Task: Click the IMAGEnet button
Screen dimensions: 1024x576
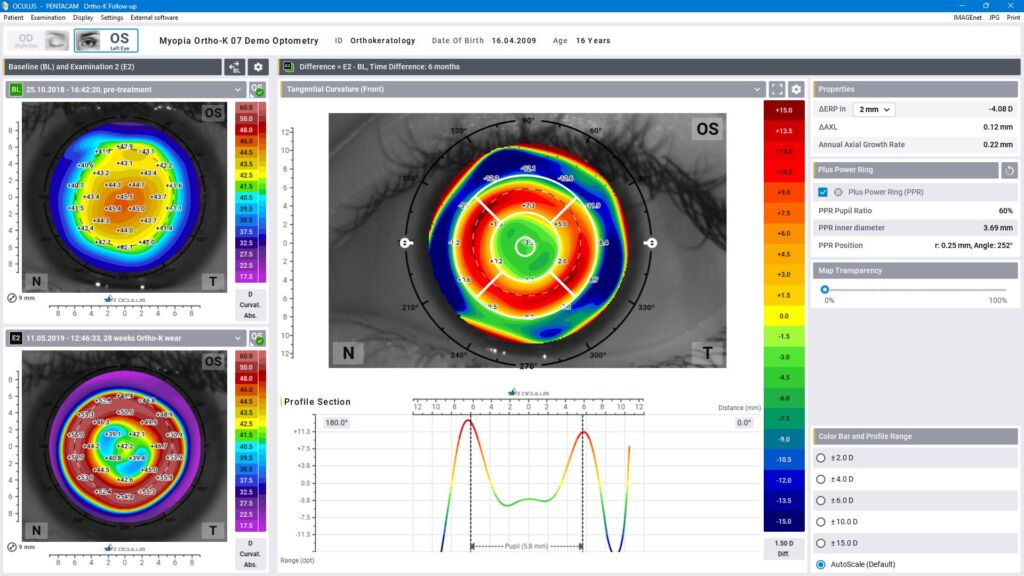Action: click(967, 18)
